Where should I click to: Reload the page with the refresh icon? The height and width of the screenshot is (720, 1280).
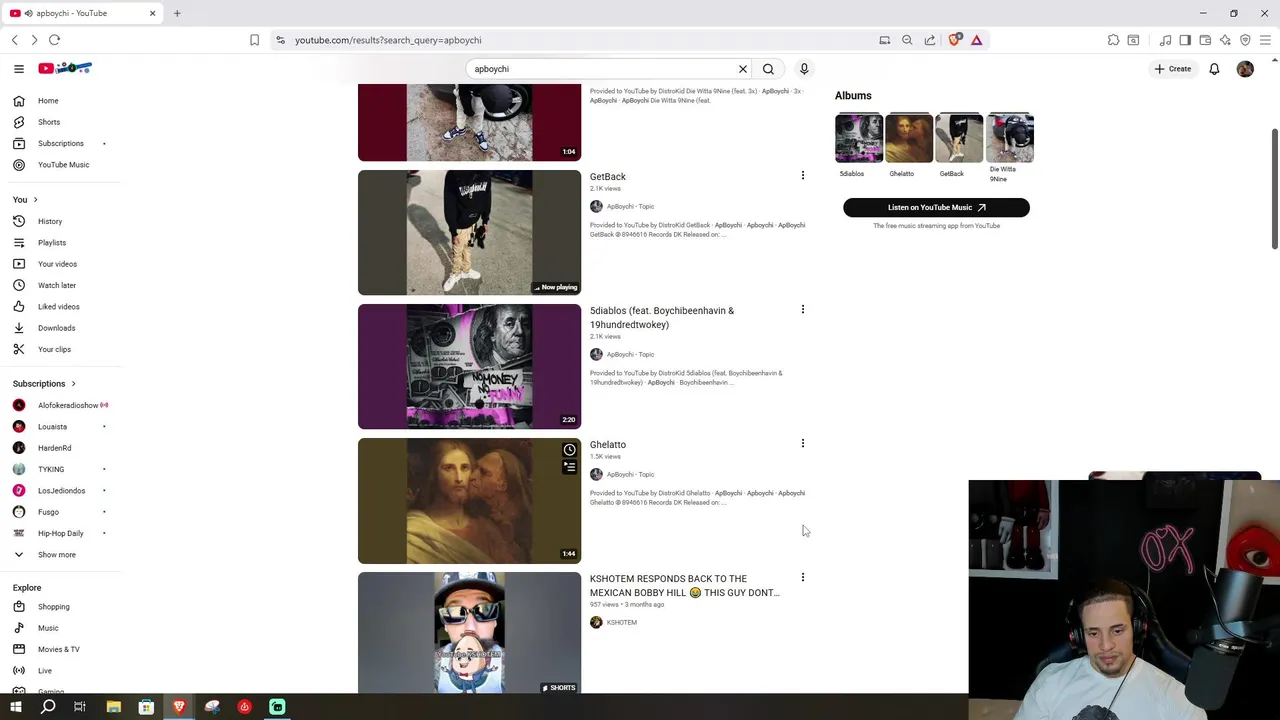point(54,40)
